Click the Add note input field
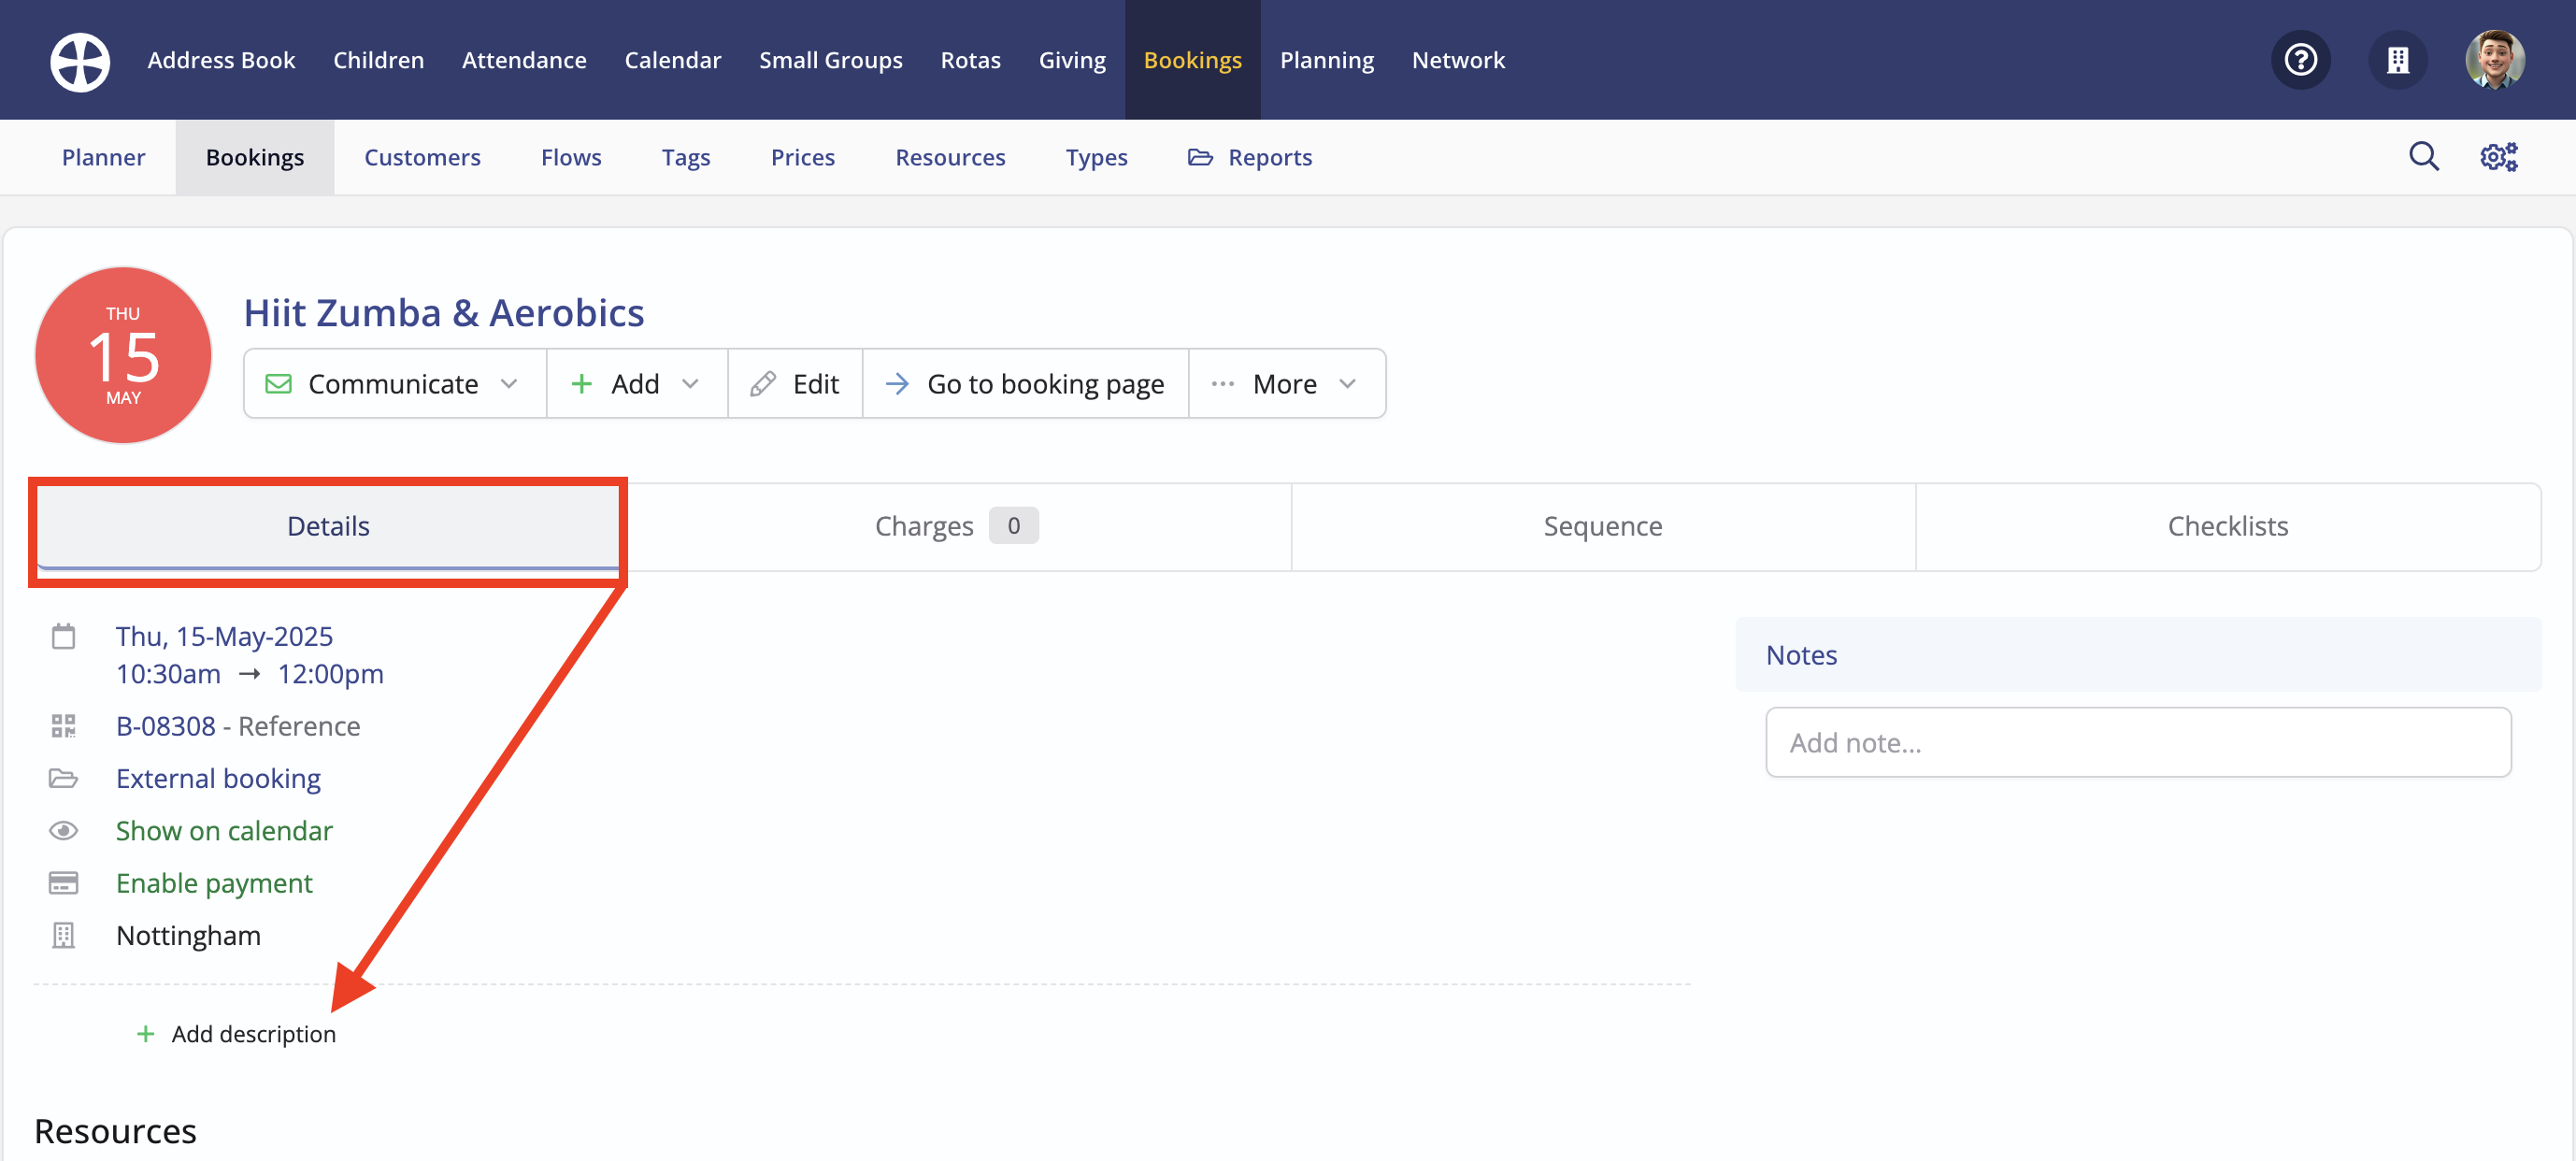Image resolution: width=2576 pixels, height=1161 pixels. [2138, 742]
